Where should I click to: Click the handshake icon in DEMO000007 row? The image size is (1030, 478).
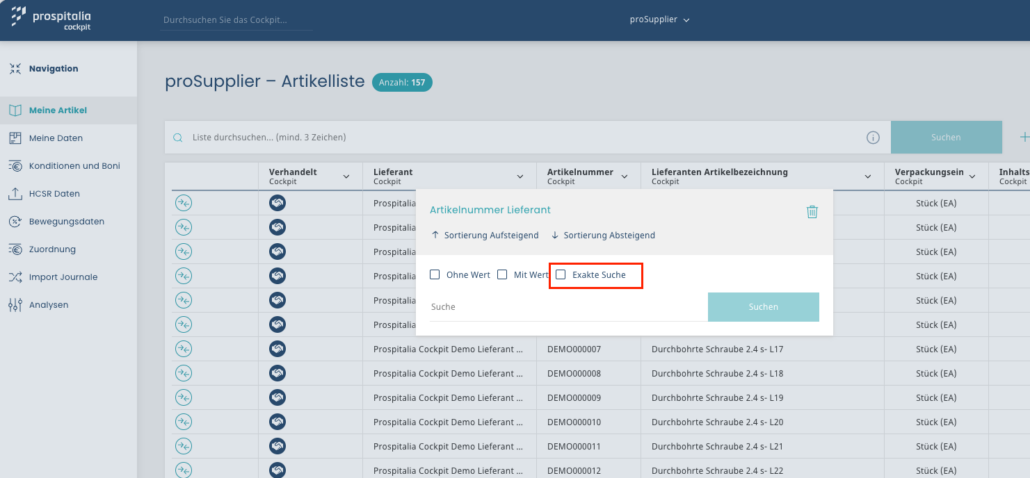click(277, 349)
